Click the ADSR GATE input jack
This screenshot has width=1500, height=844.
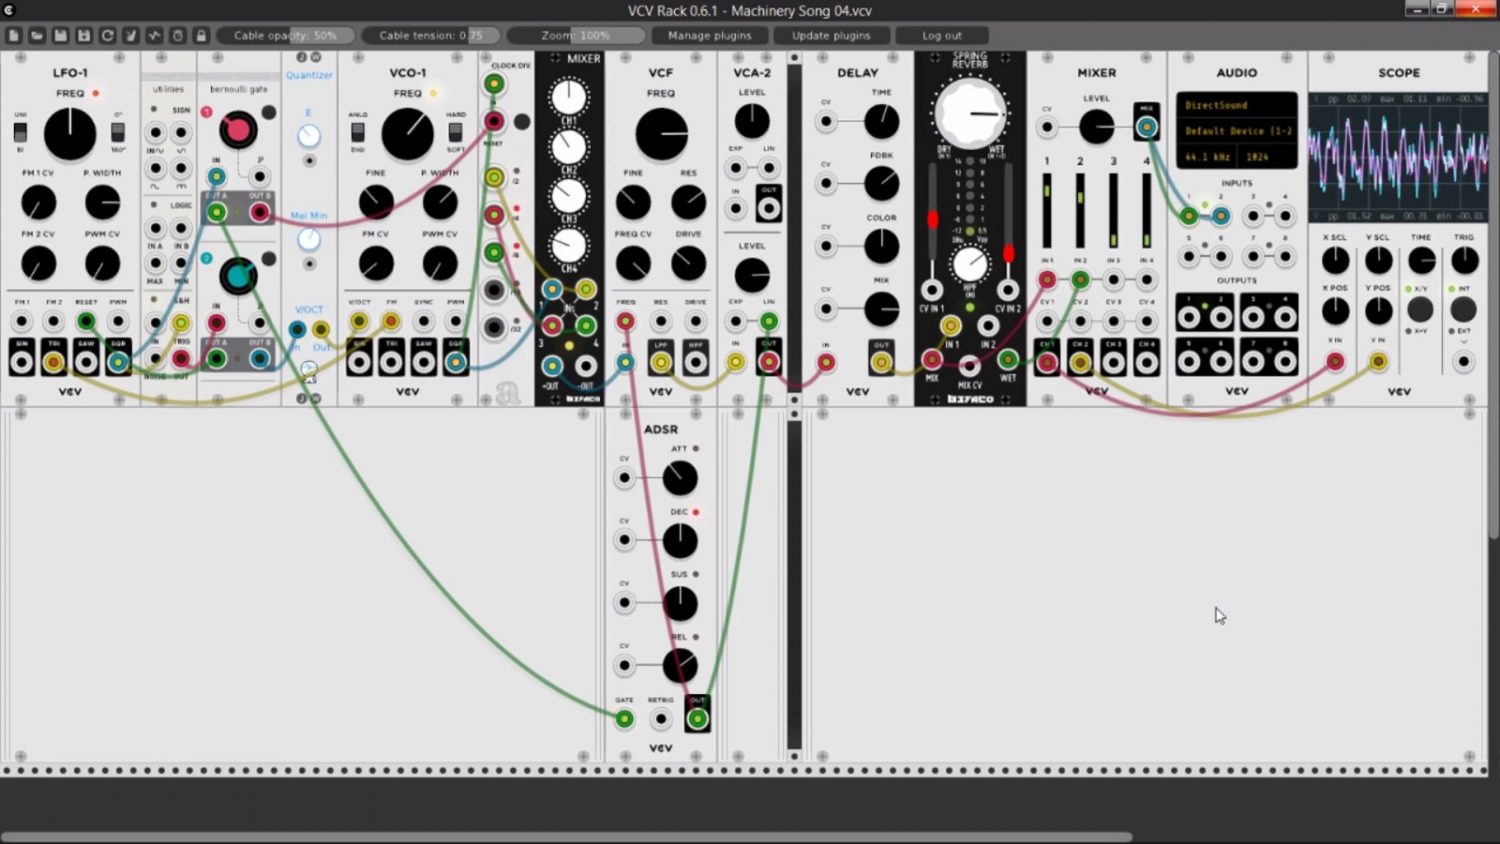click(624, 718)
